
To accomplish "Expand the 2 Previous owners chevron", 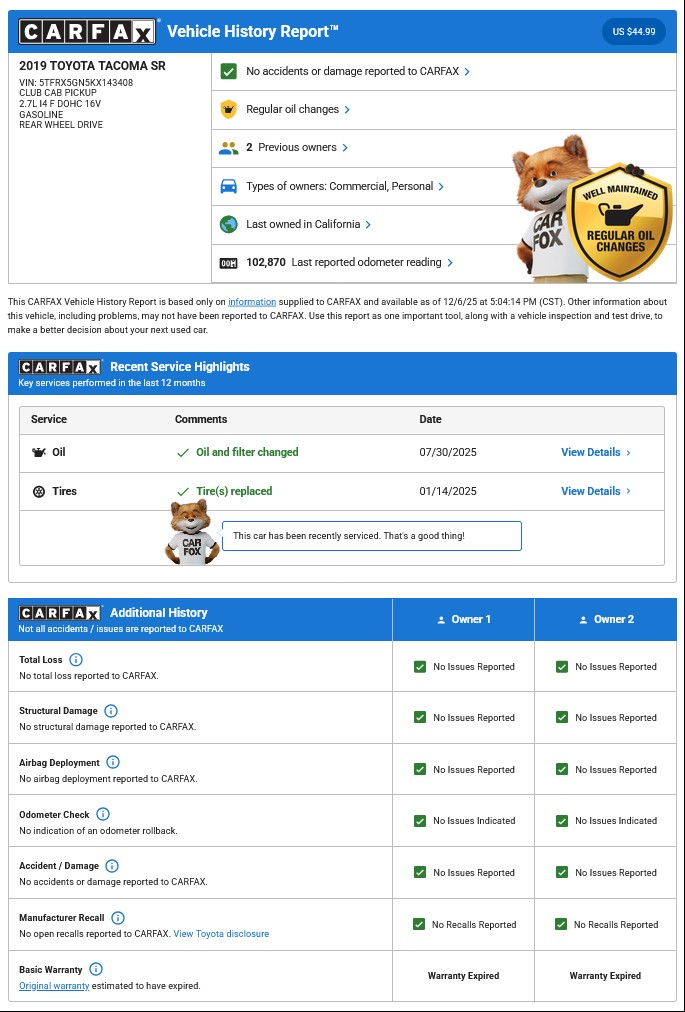I will (345, 148).
